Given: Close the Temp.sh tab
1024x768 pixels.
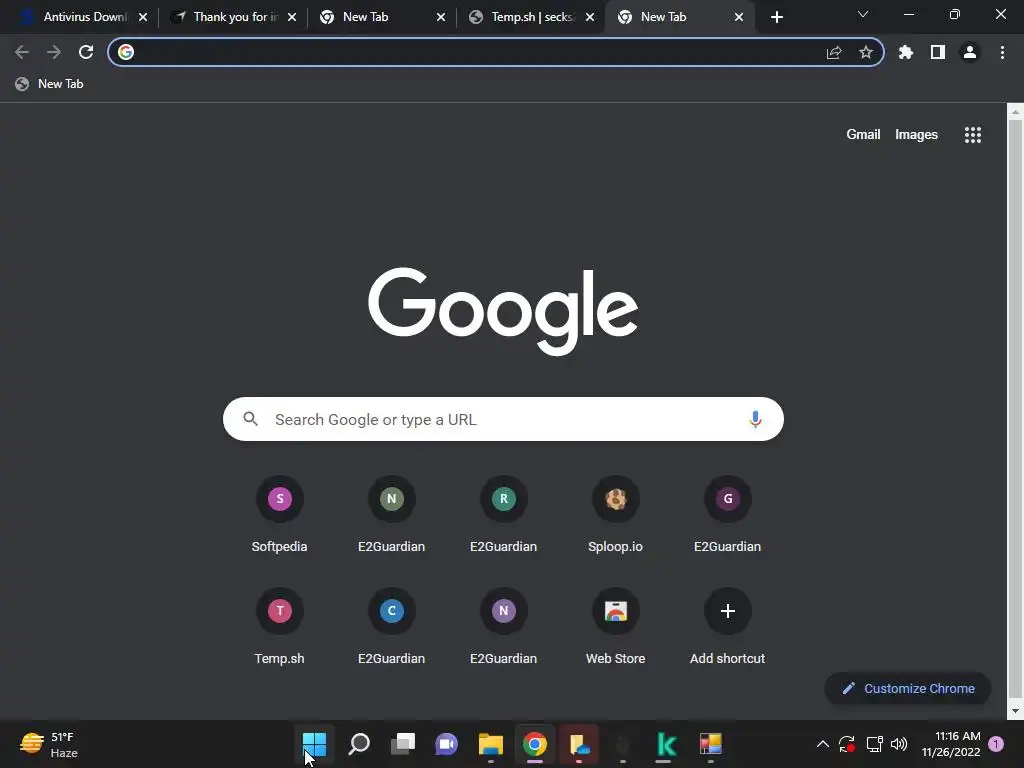Looking at the screenshot, I should pyautogui.click(x=590, y=17).
